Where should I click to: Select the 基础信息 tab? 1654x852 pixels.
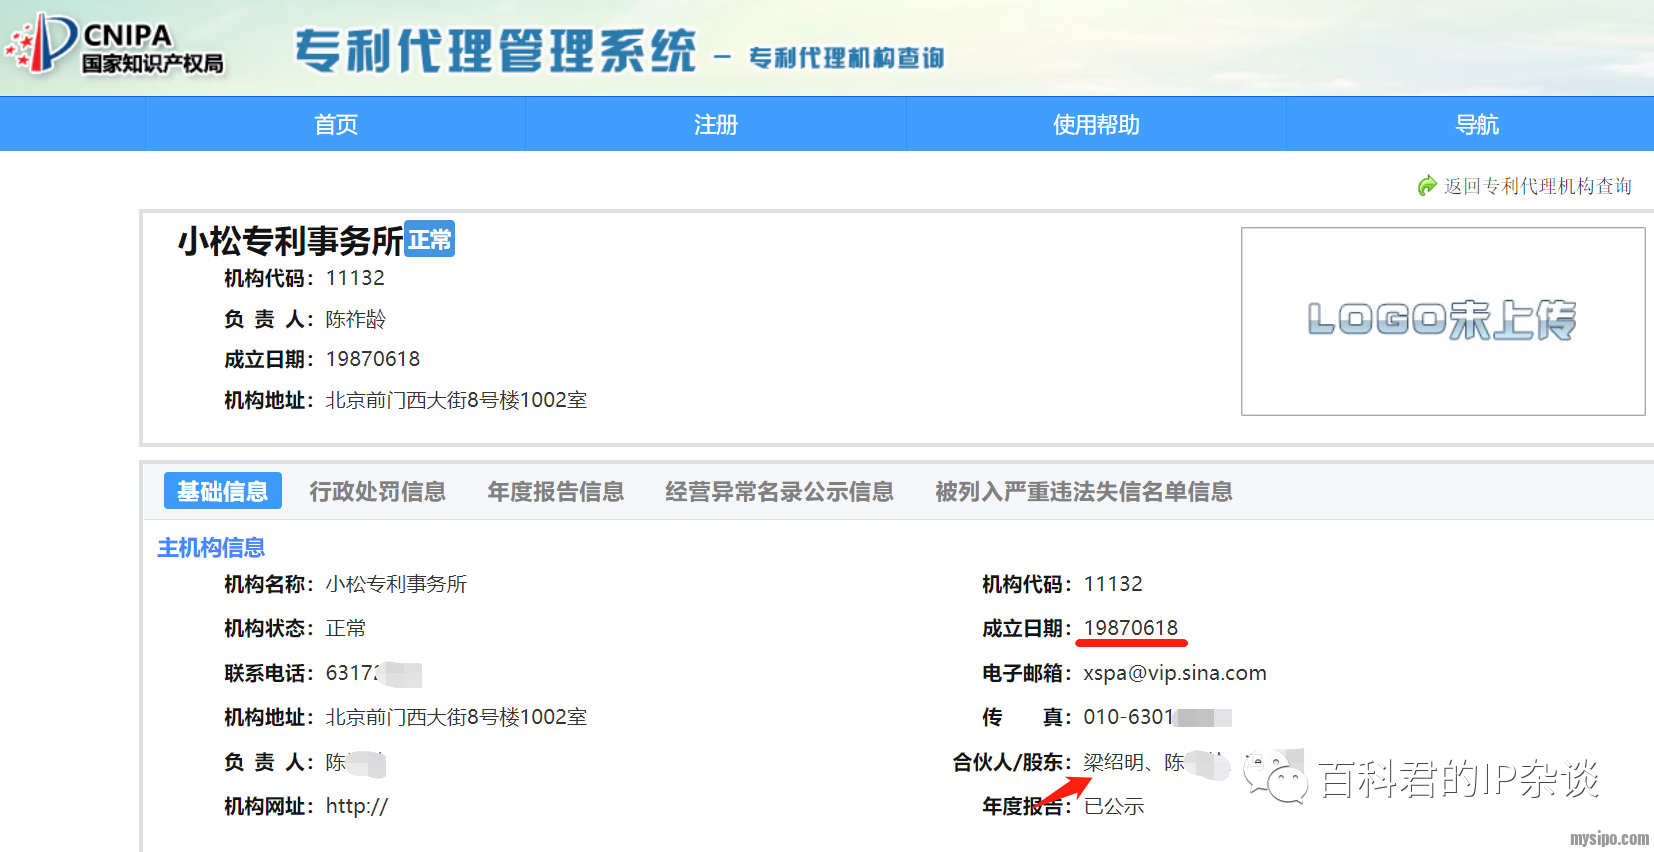click(x=222, y=491)
